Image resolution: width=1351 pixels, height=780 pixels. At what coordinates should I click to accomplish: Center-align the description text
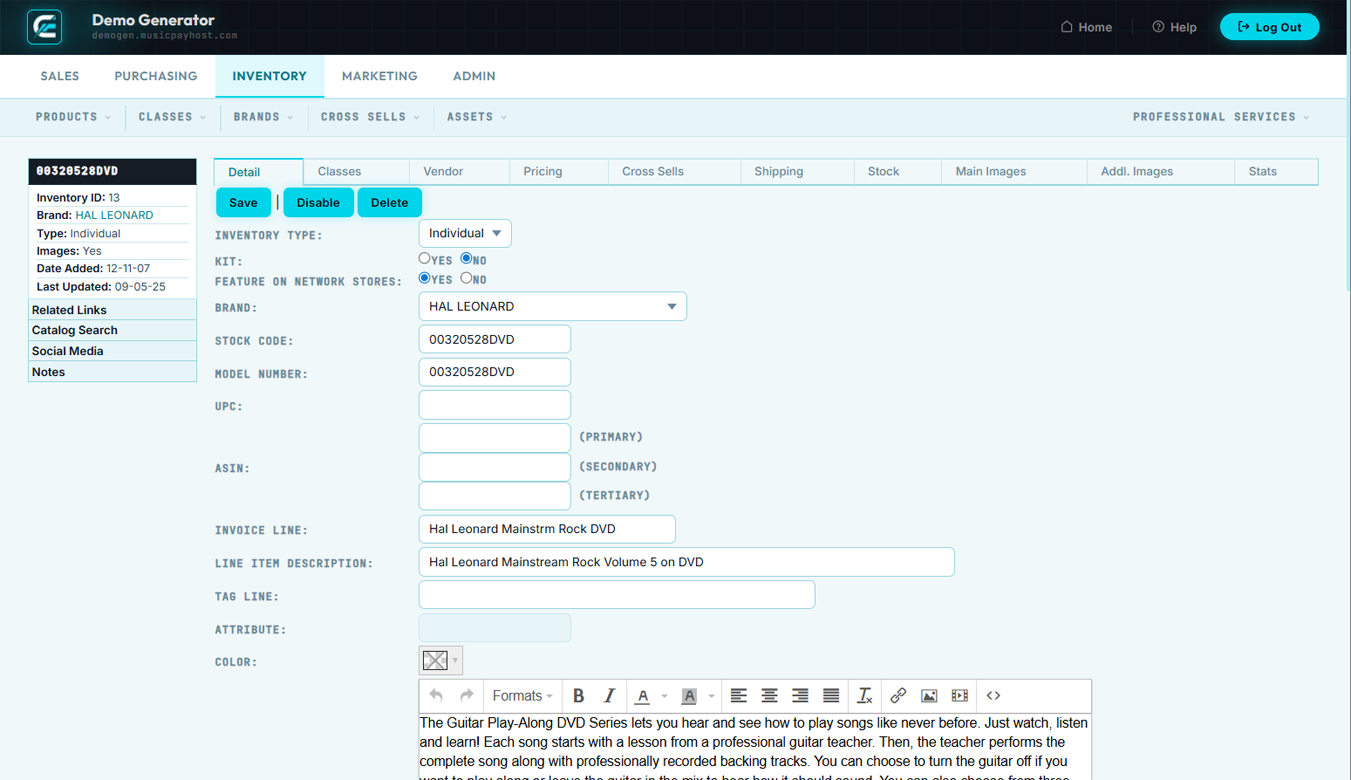[769, 696]
